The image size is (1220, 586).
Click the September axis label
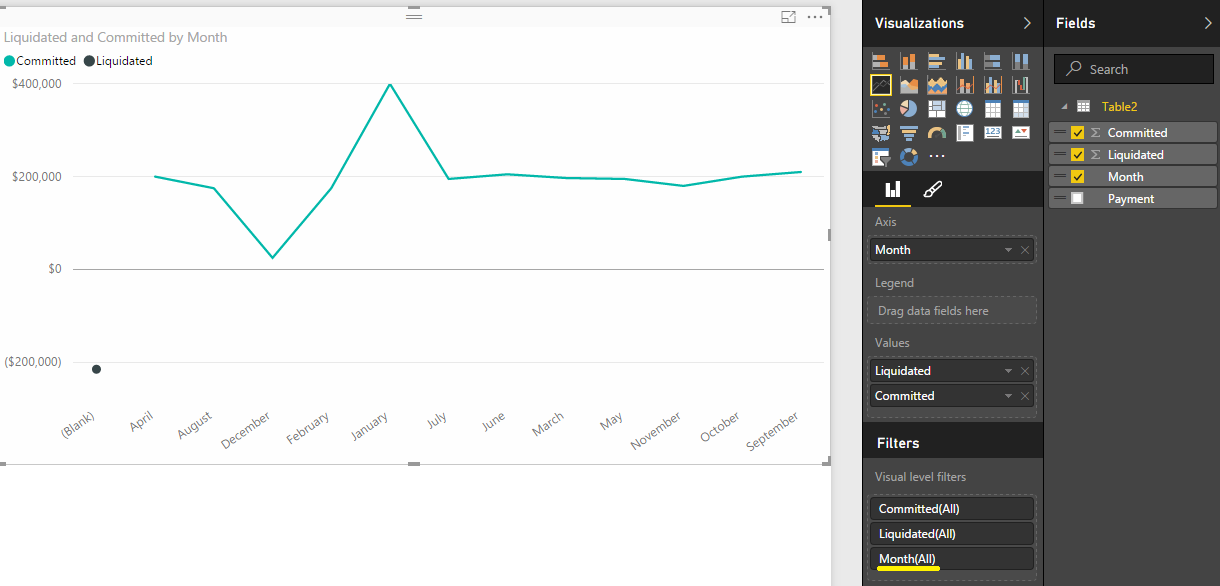pos(774,432)
